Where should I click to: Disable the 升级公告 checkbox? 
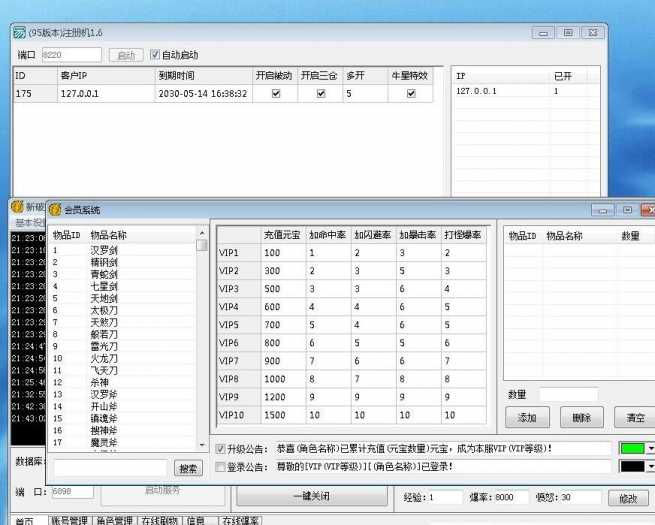pos(221,448)
